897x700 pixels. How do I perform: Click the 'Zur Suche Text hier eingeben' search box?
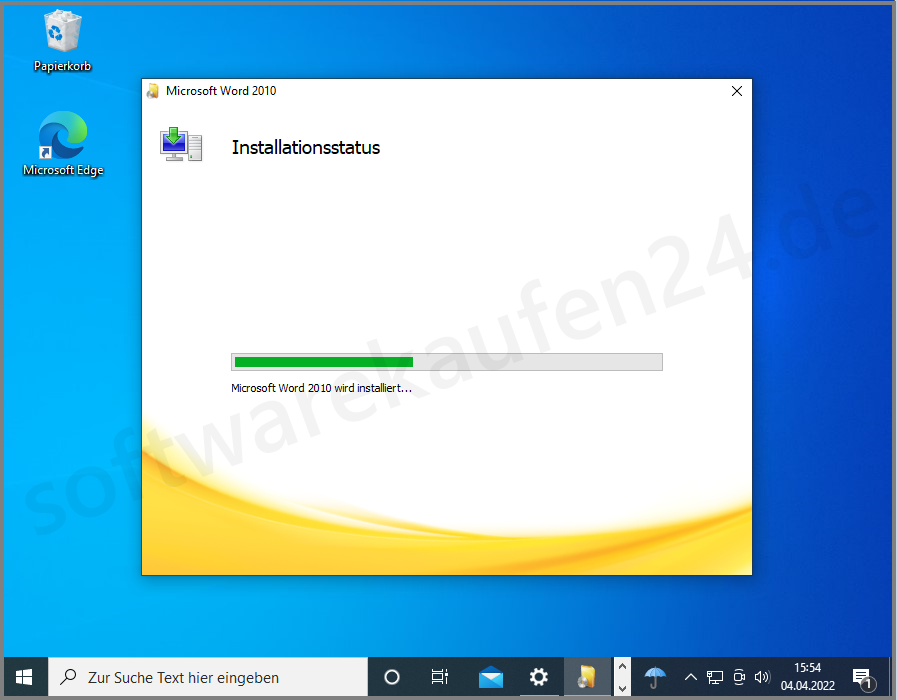pyautogui.click(x=208, y=678)
